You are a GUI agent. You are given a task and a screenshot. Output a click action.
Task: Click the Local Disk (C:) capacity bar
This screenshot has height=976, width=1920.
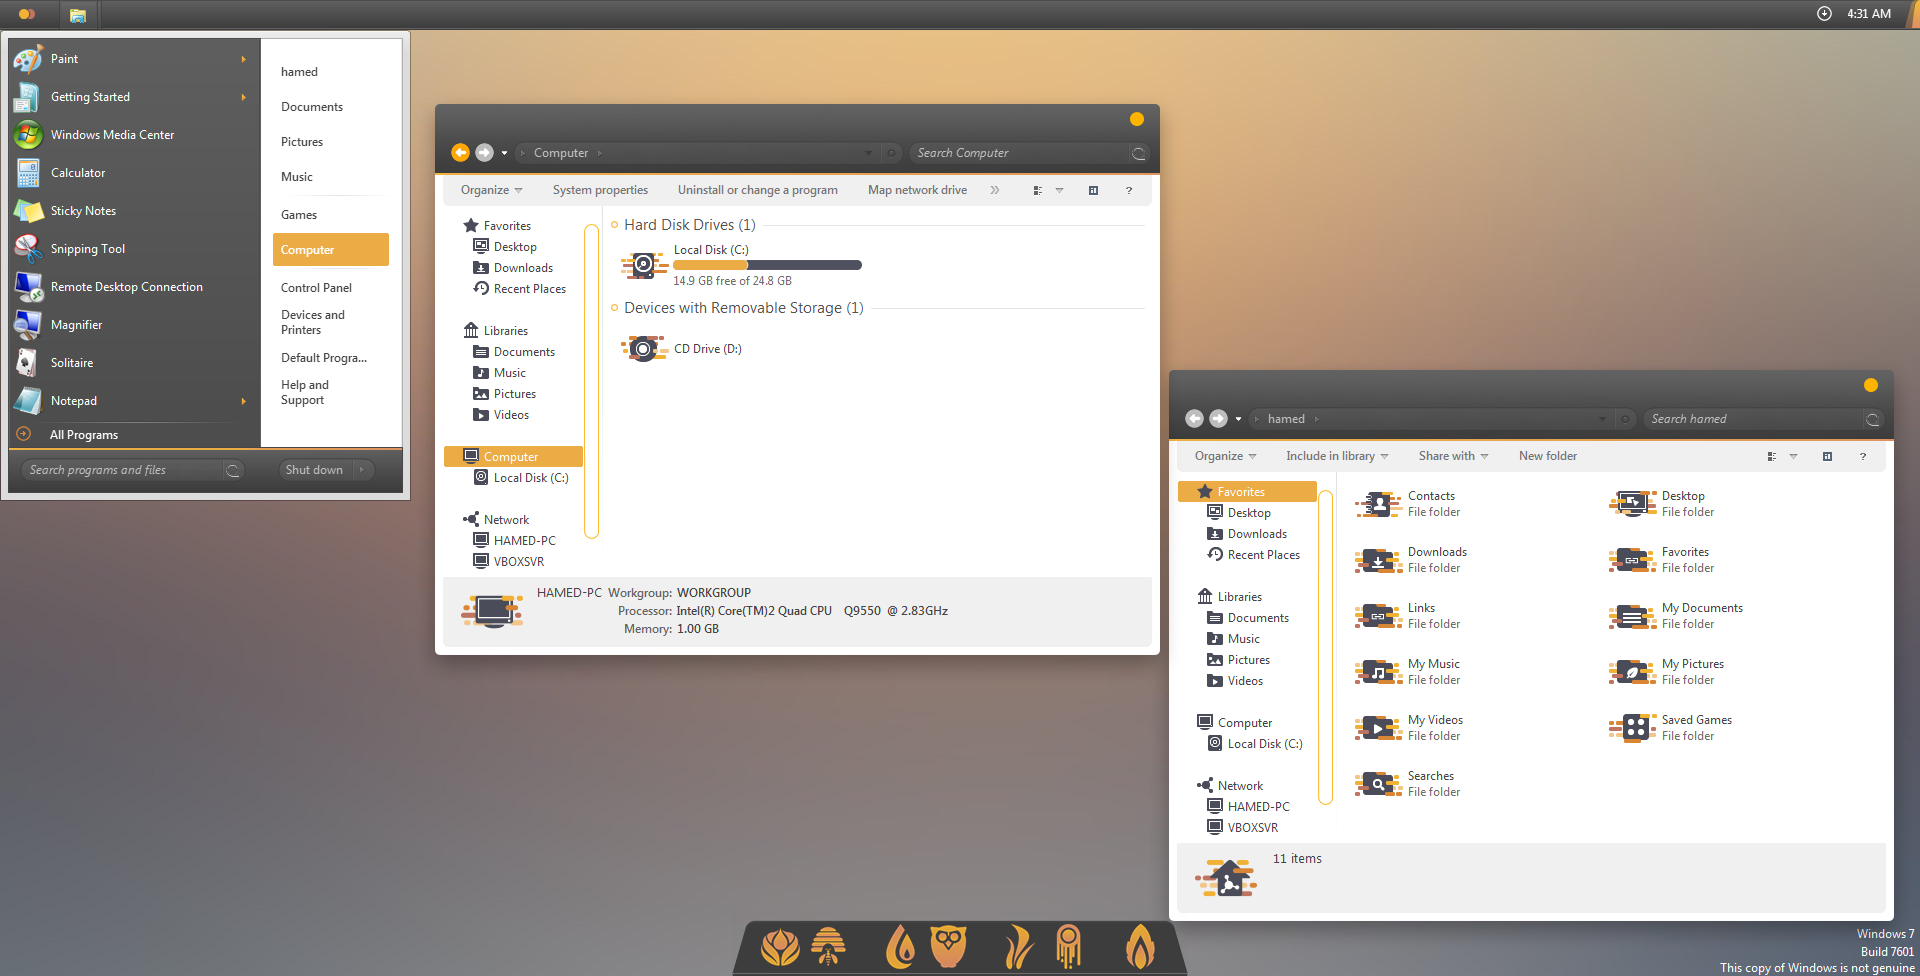point(766,264)
